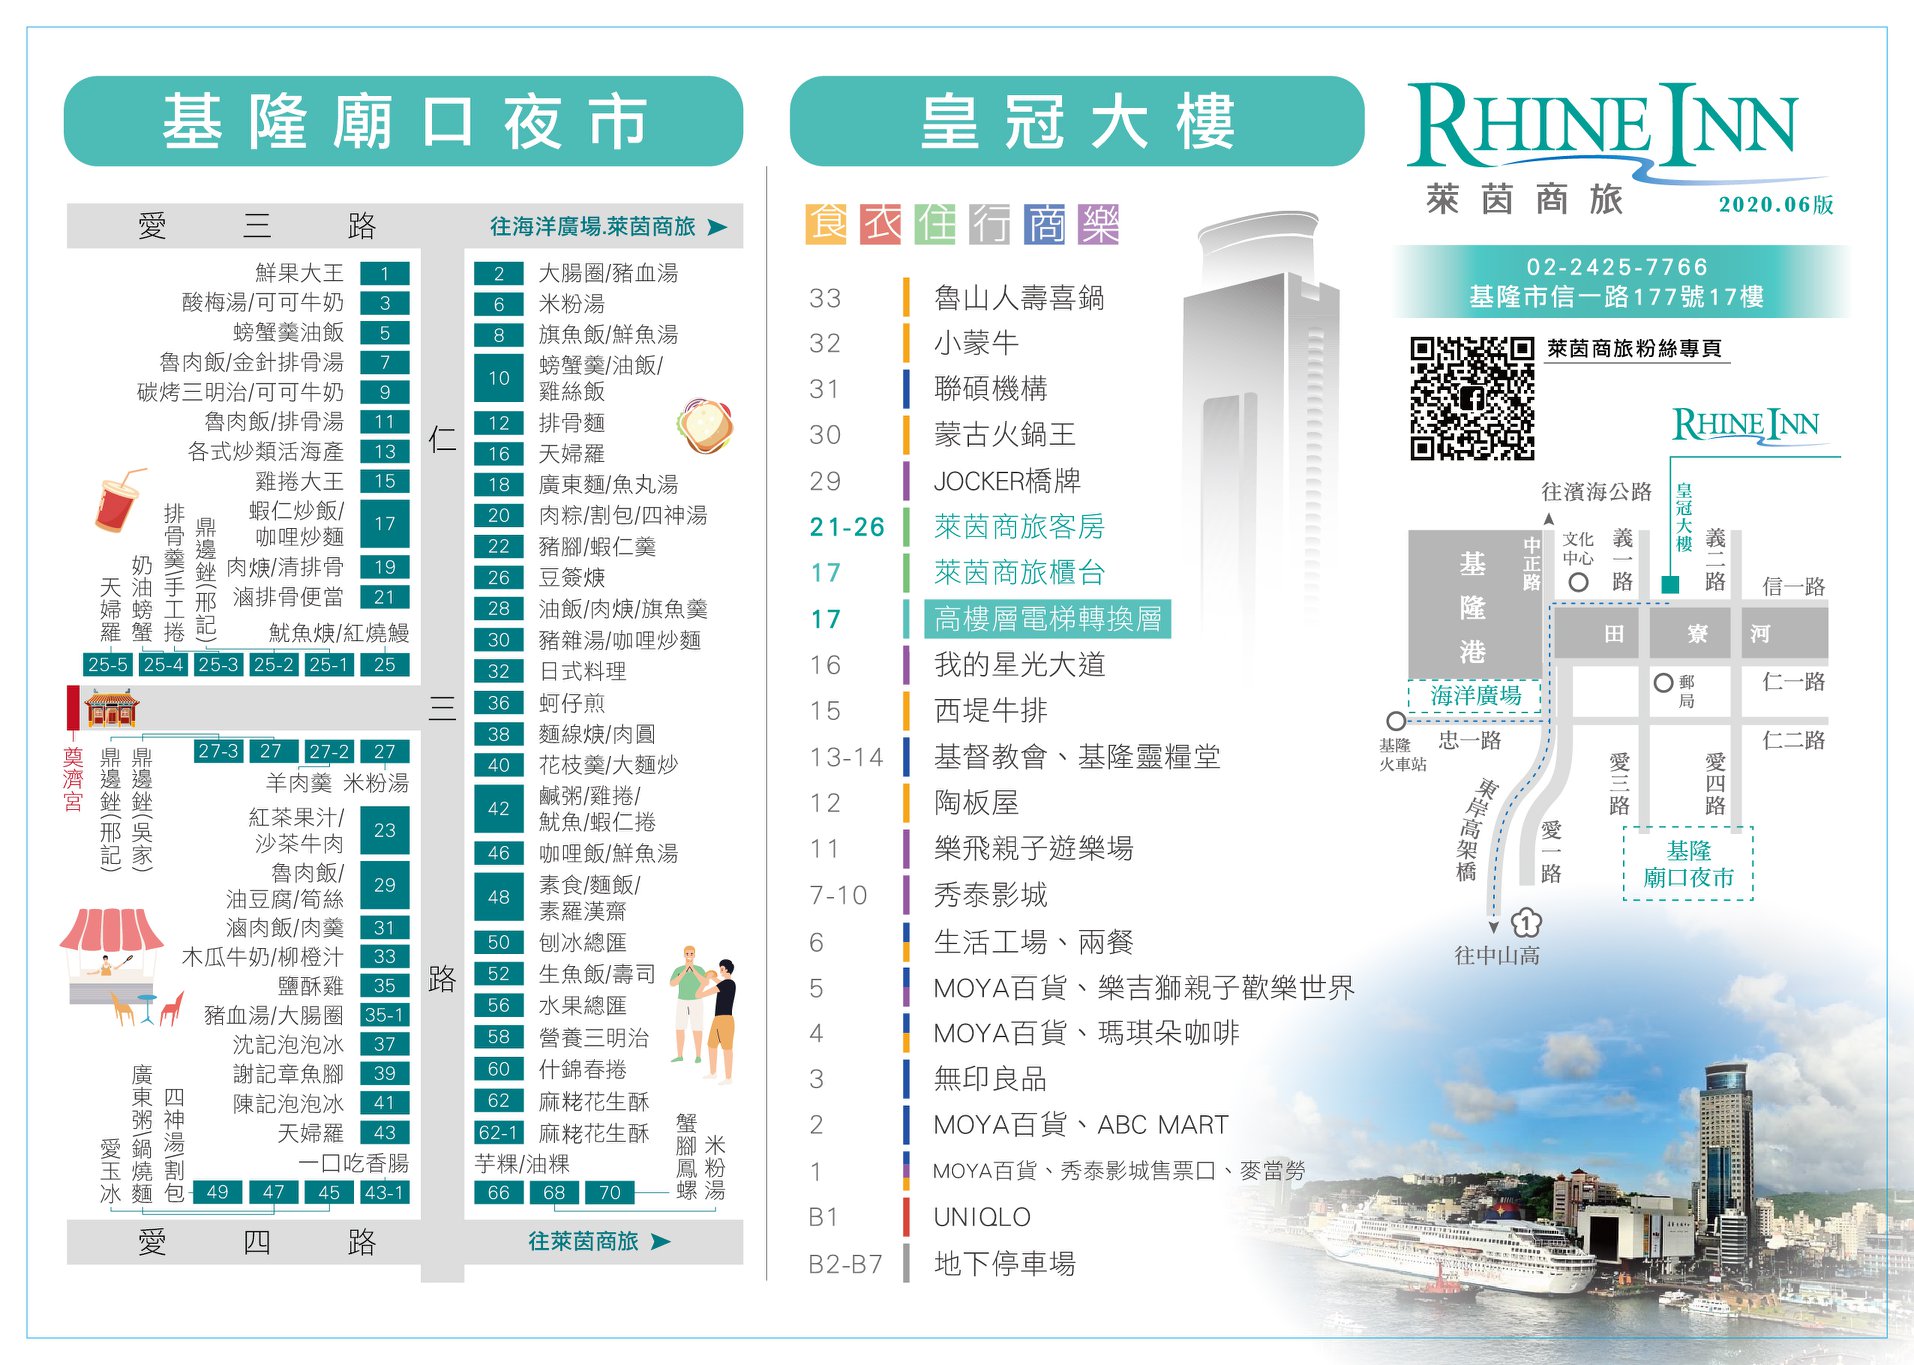1914x1365 pixels.
Task: Click stall number 70 box
Action: pos(610,1192)
